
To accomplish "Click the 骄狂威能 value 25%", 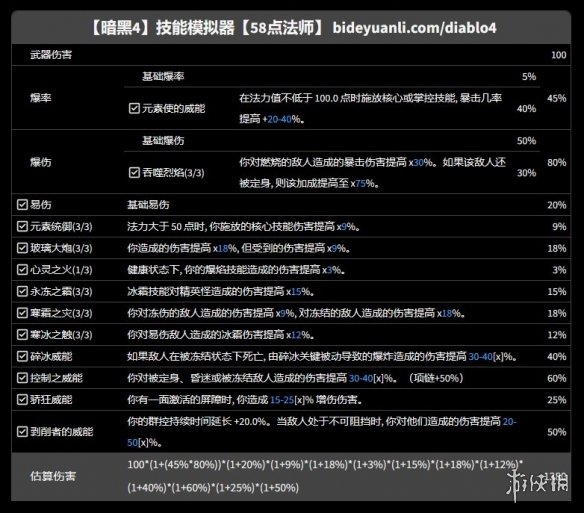I will click(557, 400).
